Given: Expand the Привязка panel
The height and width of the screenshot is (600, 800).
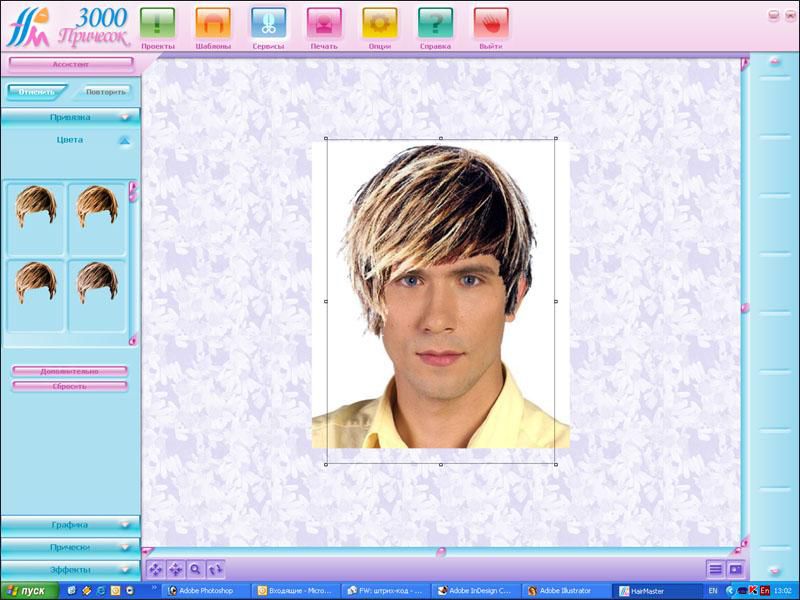Looking at the screenshot, I should coord(70,117).
